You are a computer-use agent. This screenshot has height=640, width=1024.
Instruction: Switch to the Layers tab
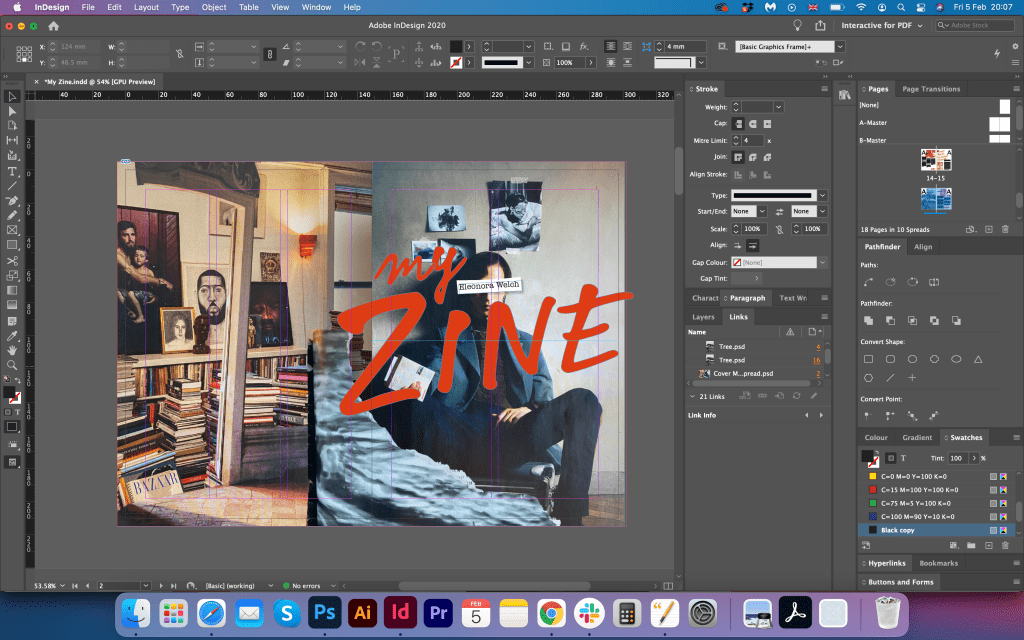tap(703, 317)
